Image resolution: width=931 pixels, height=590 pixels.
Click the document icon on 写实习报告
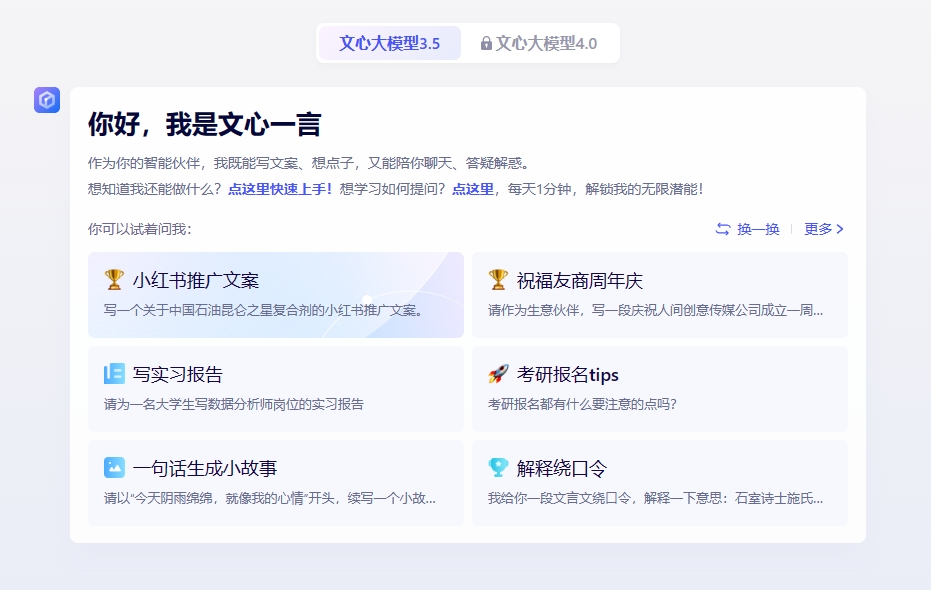click(x=114, y=374)
